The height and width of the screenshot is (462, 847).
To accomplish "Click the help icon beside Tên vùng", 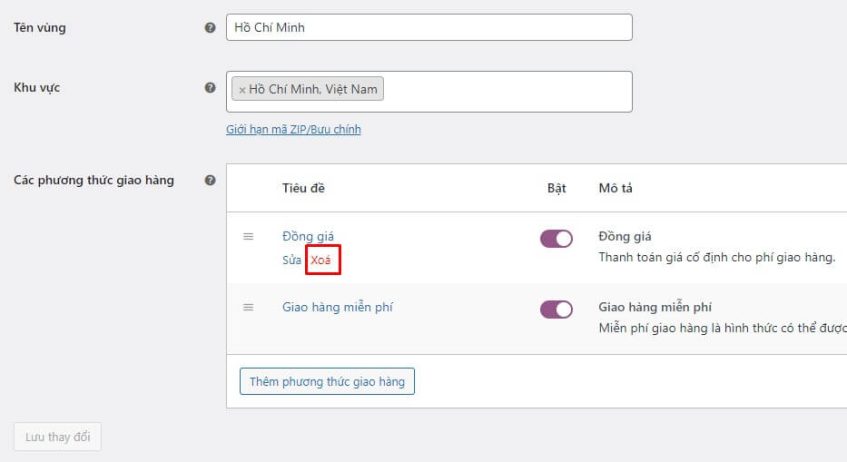I will coord(210,28).
